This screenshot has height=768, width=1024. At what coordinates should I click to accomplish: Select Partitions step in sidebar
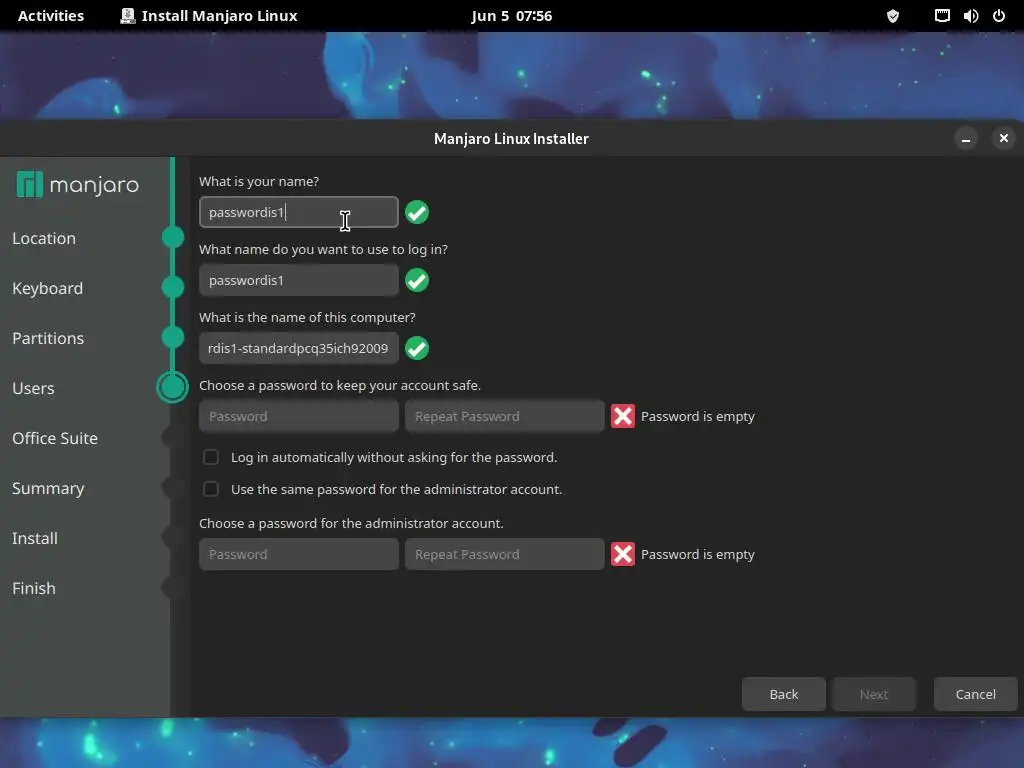[x=48, y=338]
